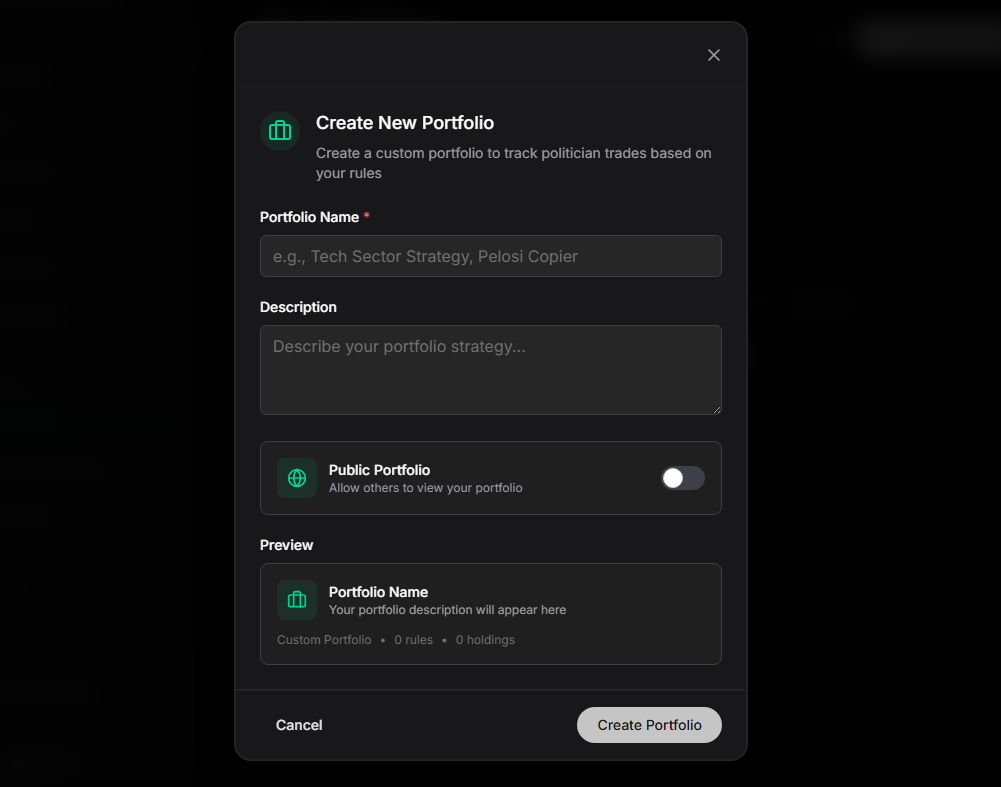
Task: Click the Cancel button
Action: tap(299, 725)
